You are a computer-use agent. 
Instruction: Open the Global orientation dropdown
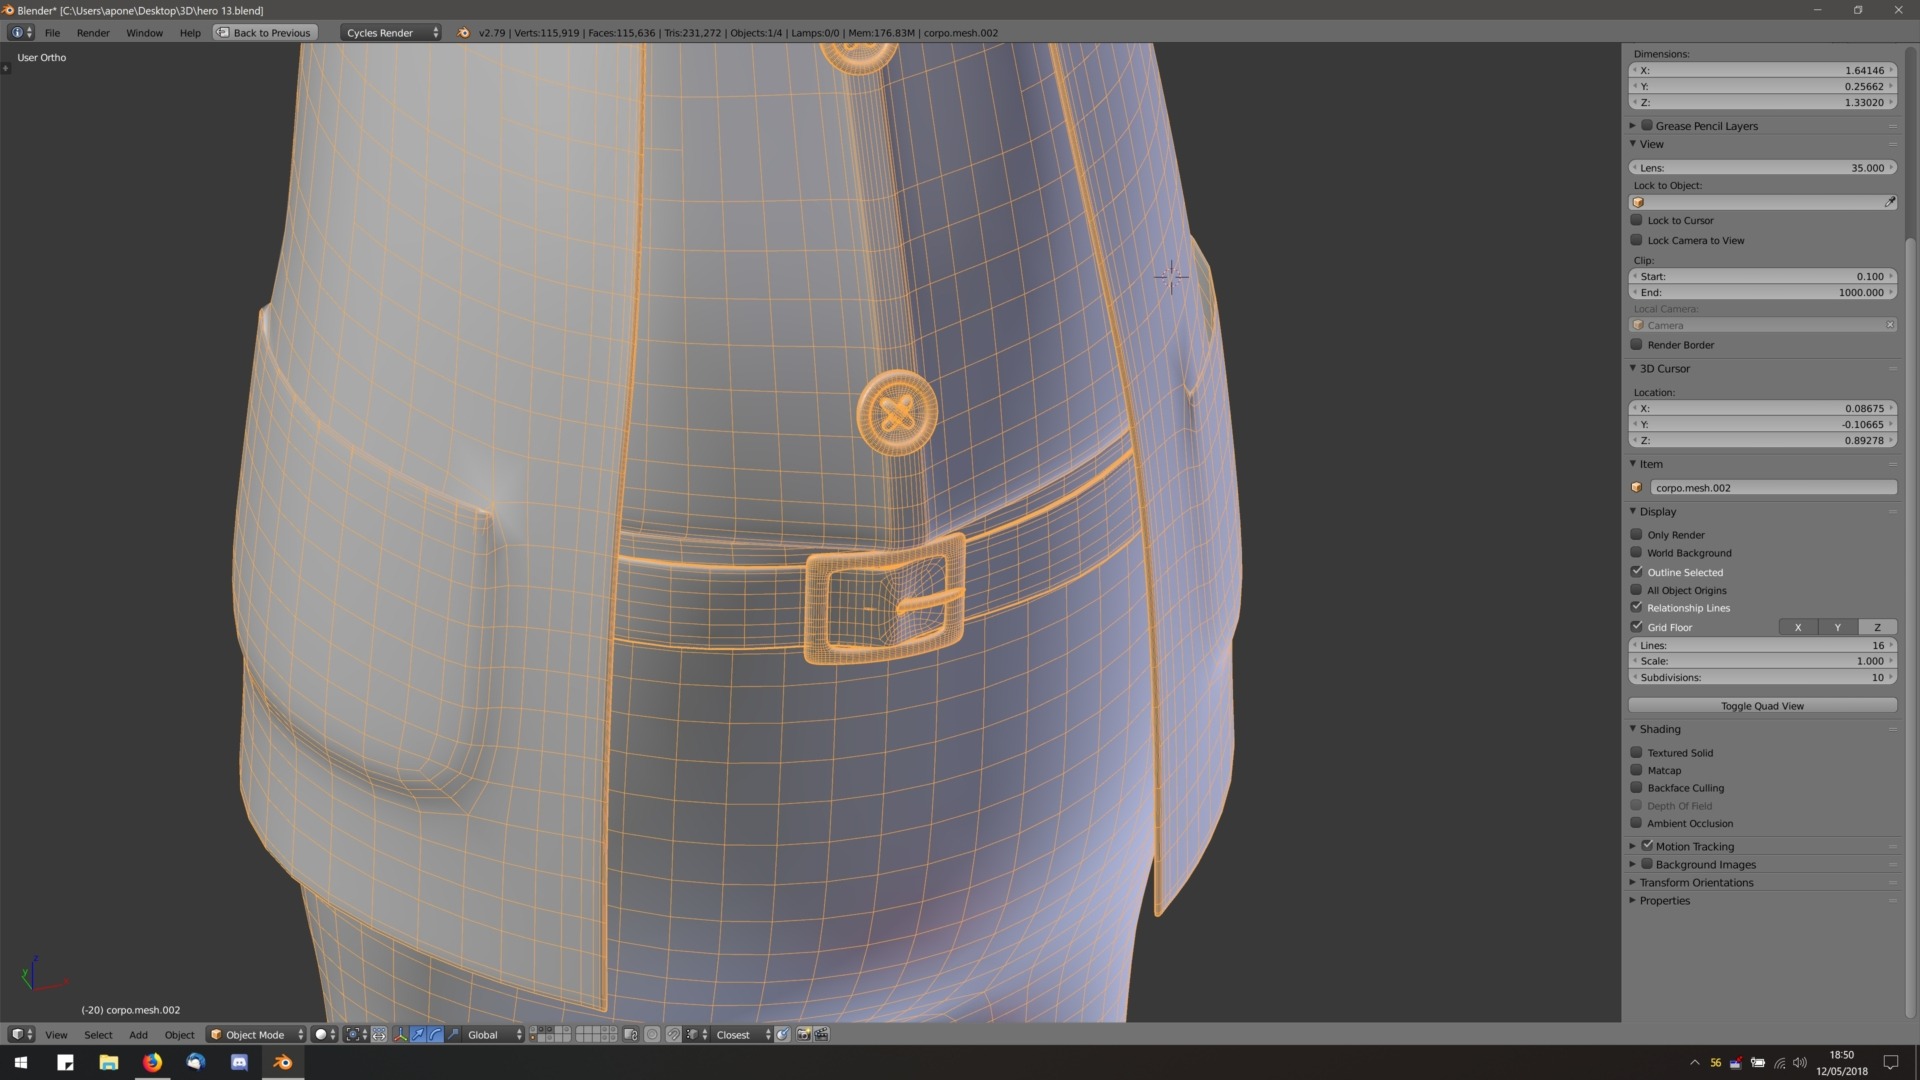[x=494, y=1035]
